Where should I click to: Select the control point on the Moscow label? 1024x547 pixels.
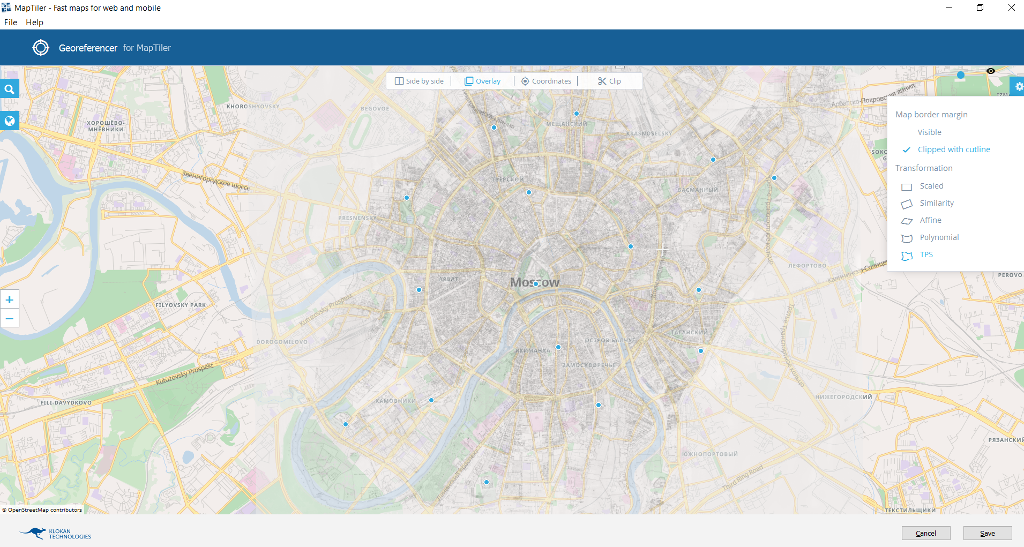536,284
